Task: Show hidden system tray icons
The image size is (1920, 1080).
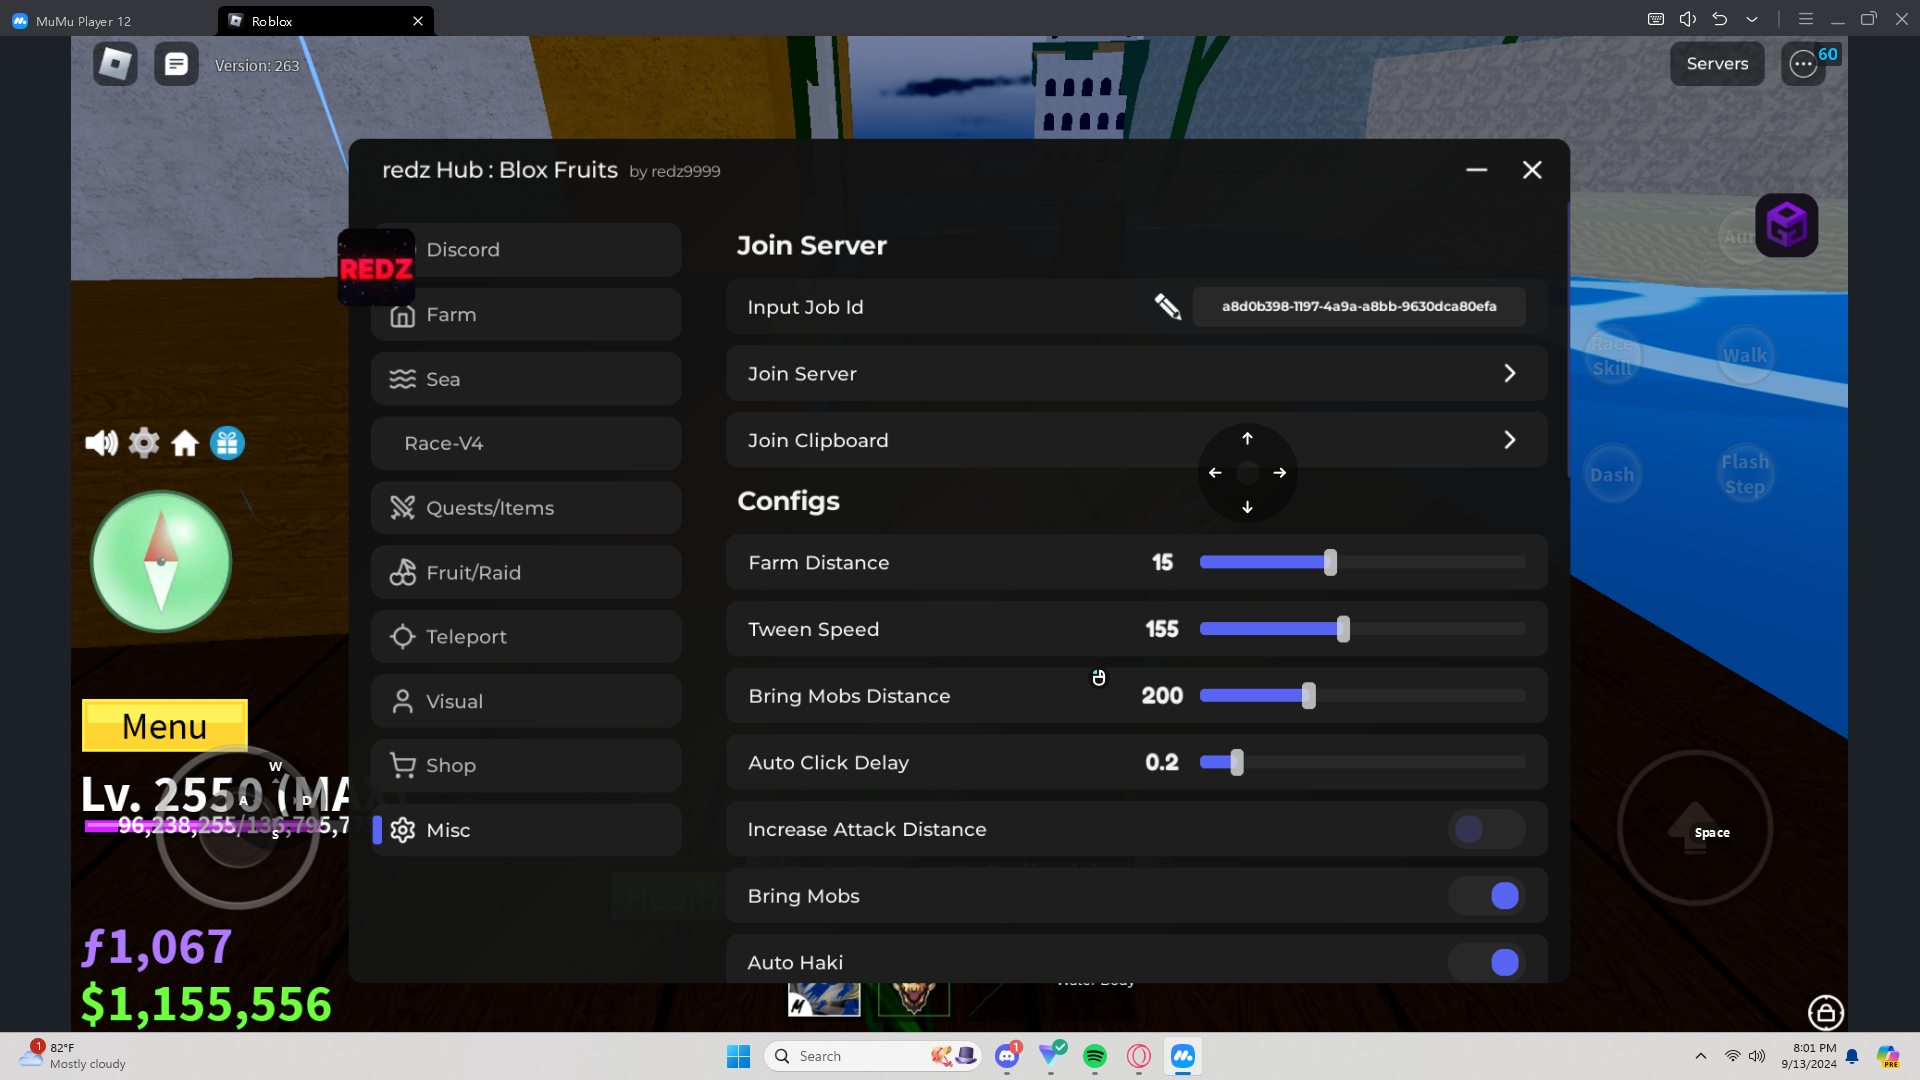Action: tap(1701, 1056)
